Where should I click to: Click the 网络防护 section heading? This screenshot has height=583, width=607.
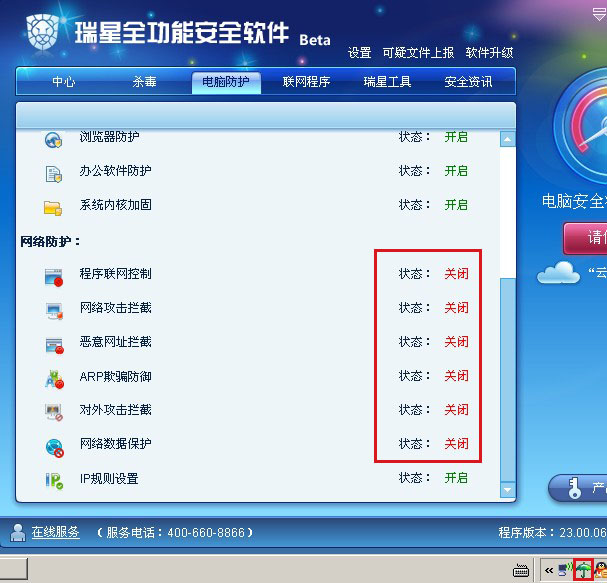coord(50,242)
